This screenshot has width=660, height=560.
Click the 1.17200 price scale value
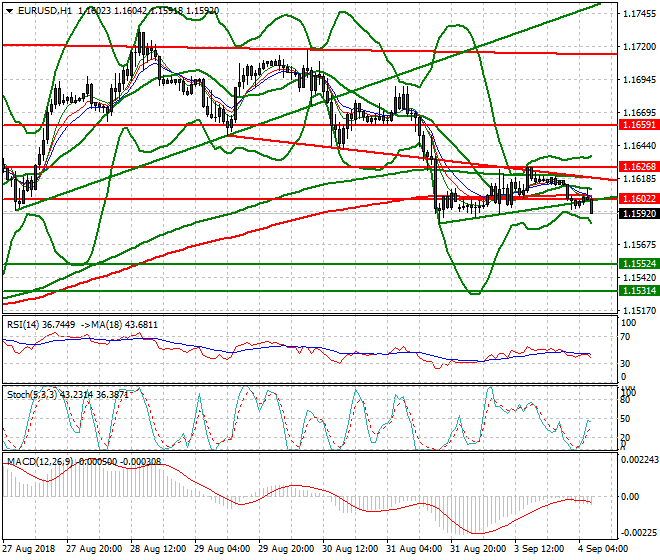click(x=639, y=47)
